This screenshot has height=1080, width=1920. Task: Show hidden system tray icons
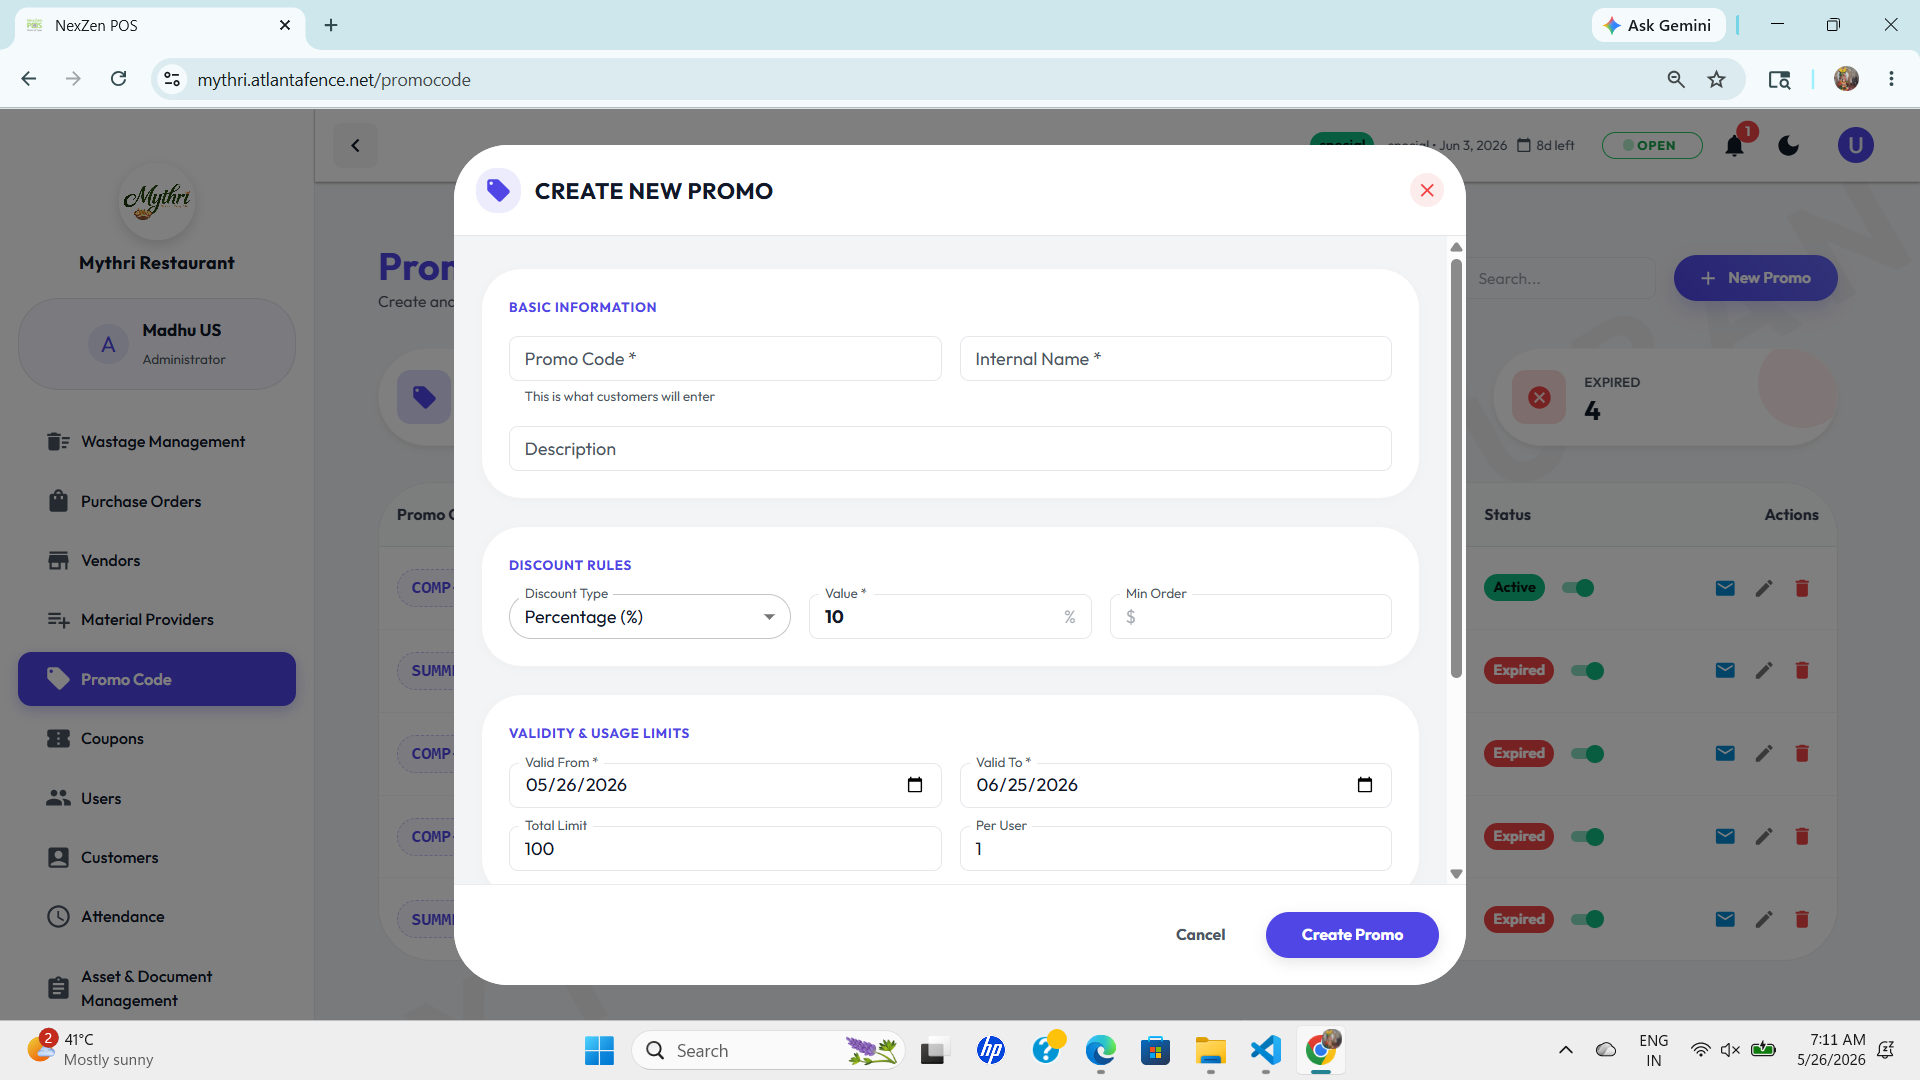pyautogui.click(x=1566, y=1050)
